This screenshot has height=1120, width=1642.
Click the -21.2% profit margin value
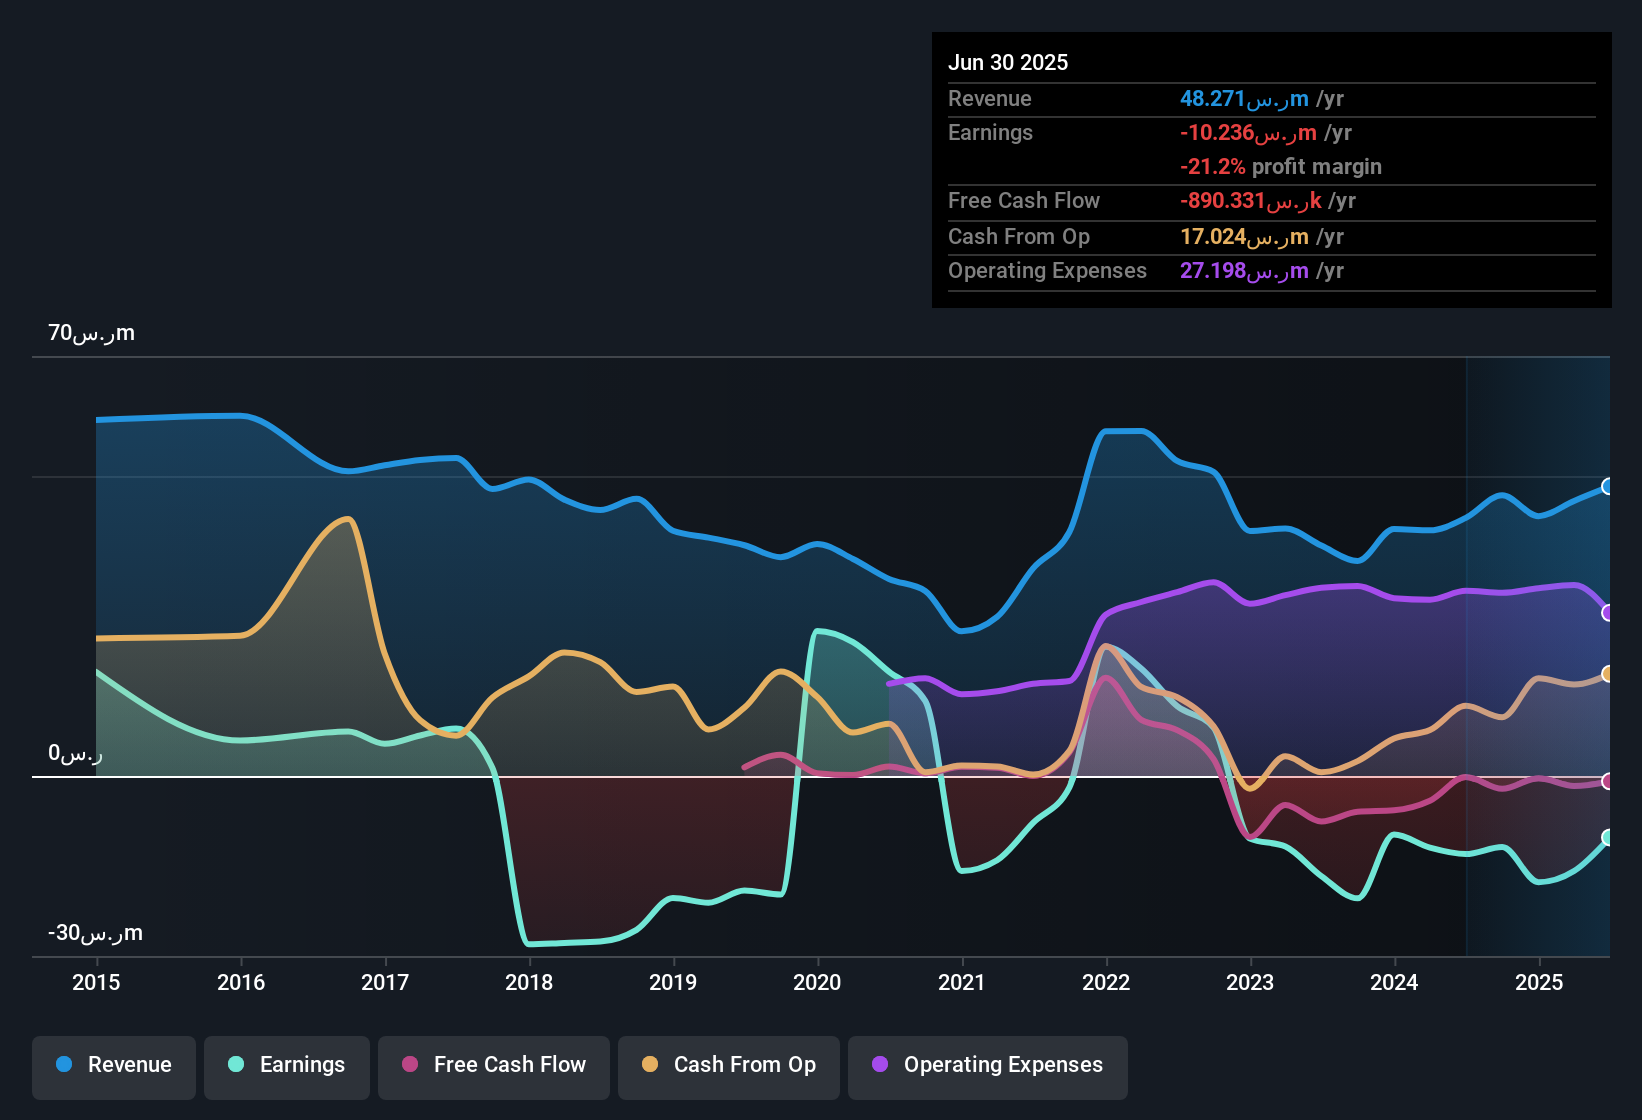1281,167
